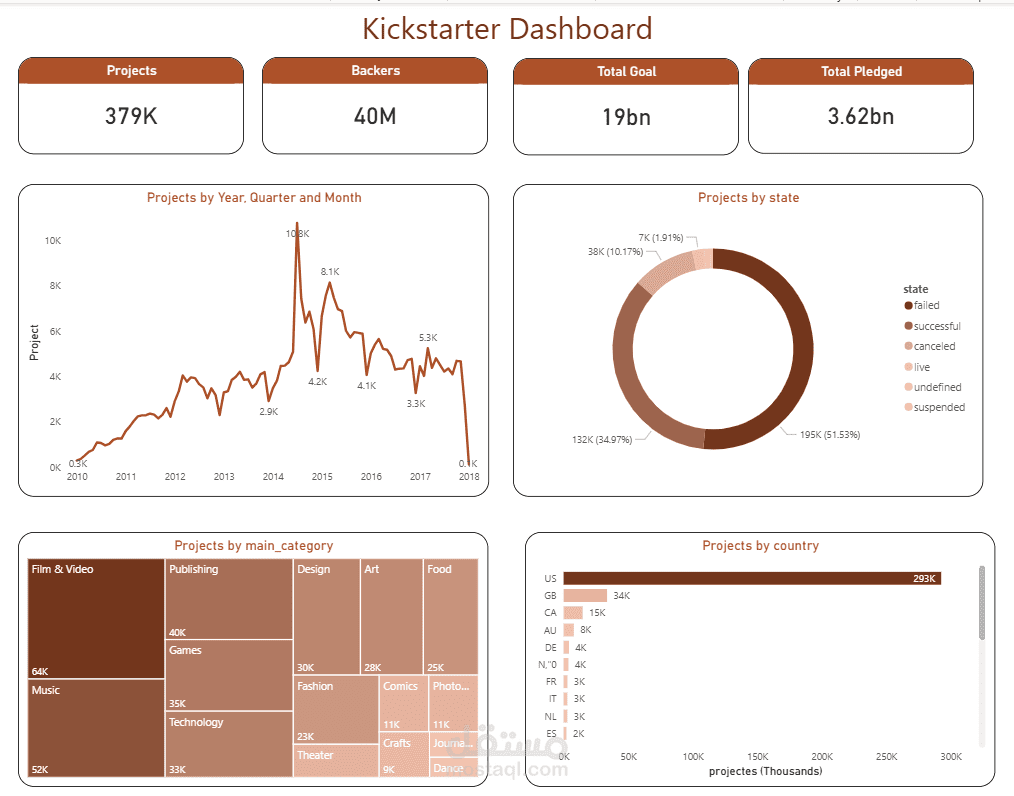Click the 2.9K line chart data label

coord(269,411)
